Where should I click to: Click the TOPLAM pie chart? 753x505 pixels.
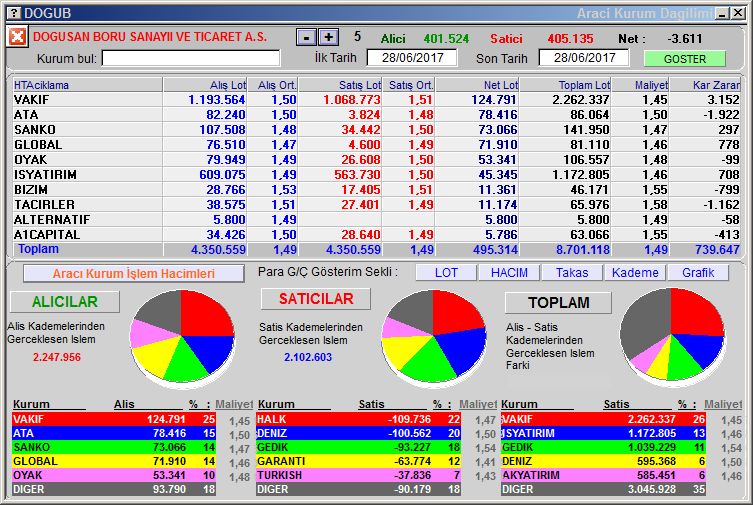[672, 336]
